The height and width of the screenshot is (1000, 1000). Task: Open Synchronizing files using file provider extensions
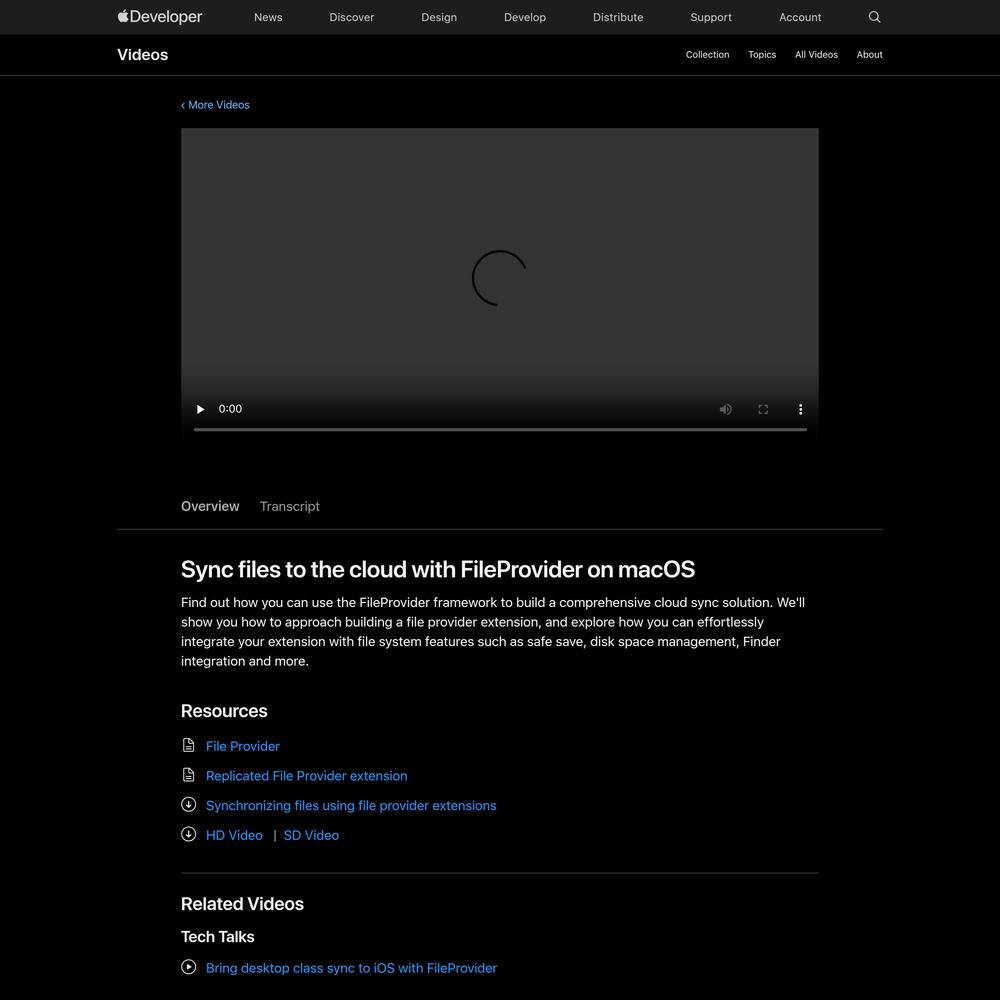pyautogui.click(x=351, y=805)
